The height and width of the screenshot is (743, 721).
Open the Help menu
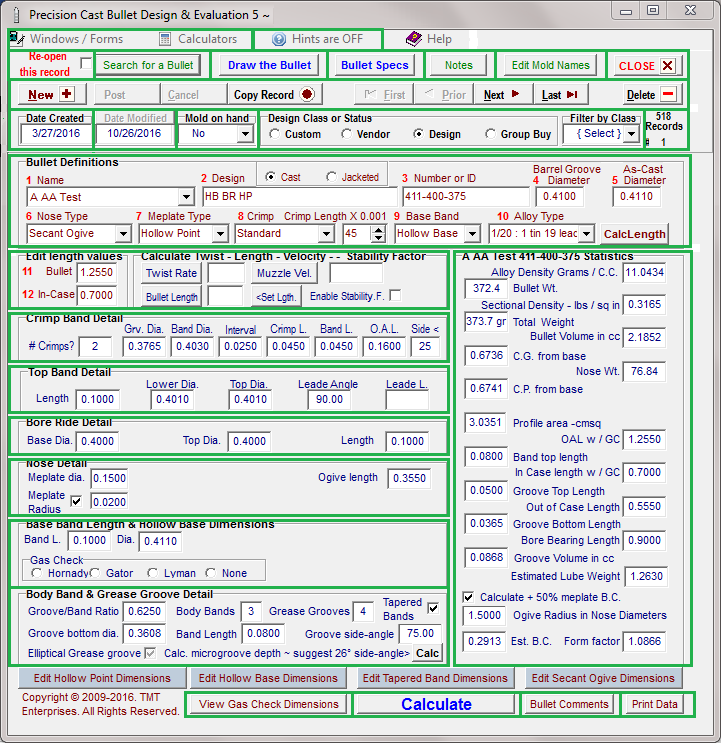click(x=429, y=39)
